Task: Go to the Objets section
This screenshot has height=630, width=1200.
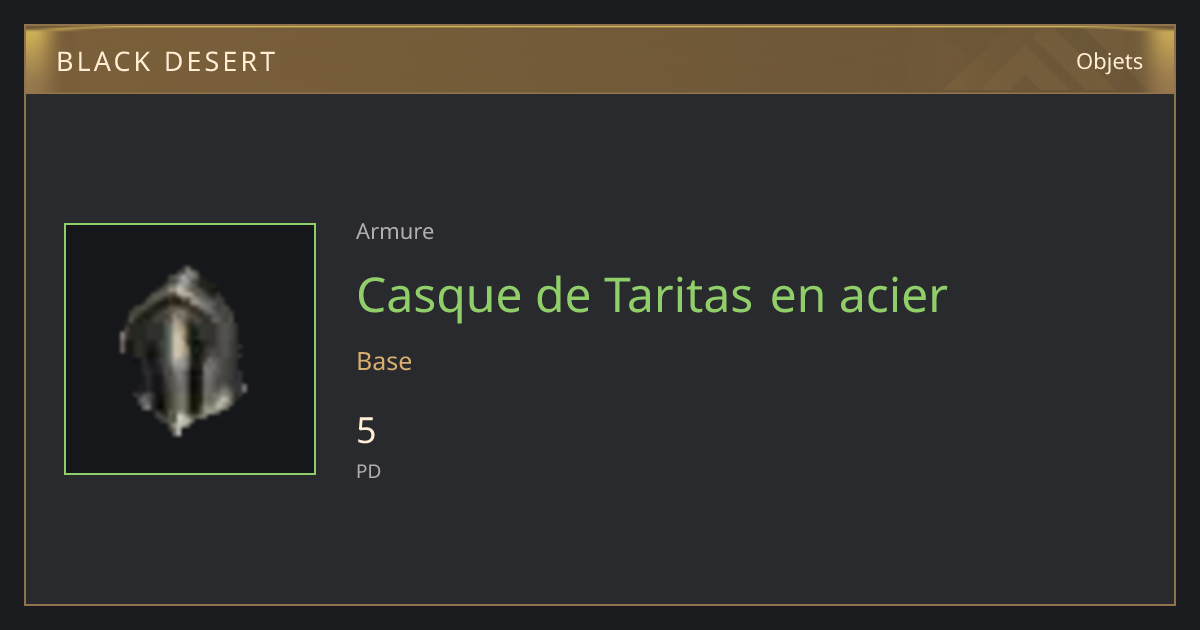Action: (x=1109, y=61)
